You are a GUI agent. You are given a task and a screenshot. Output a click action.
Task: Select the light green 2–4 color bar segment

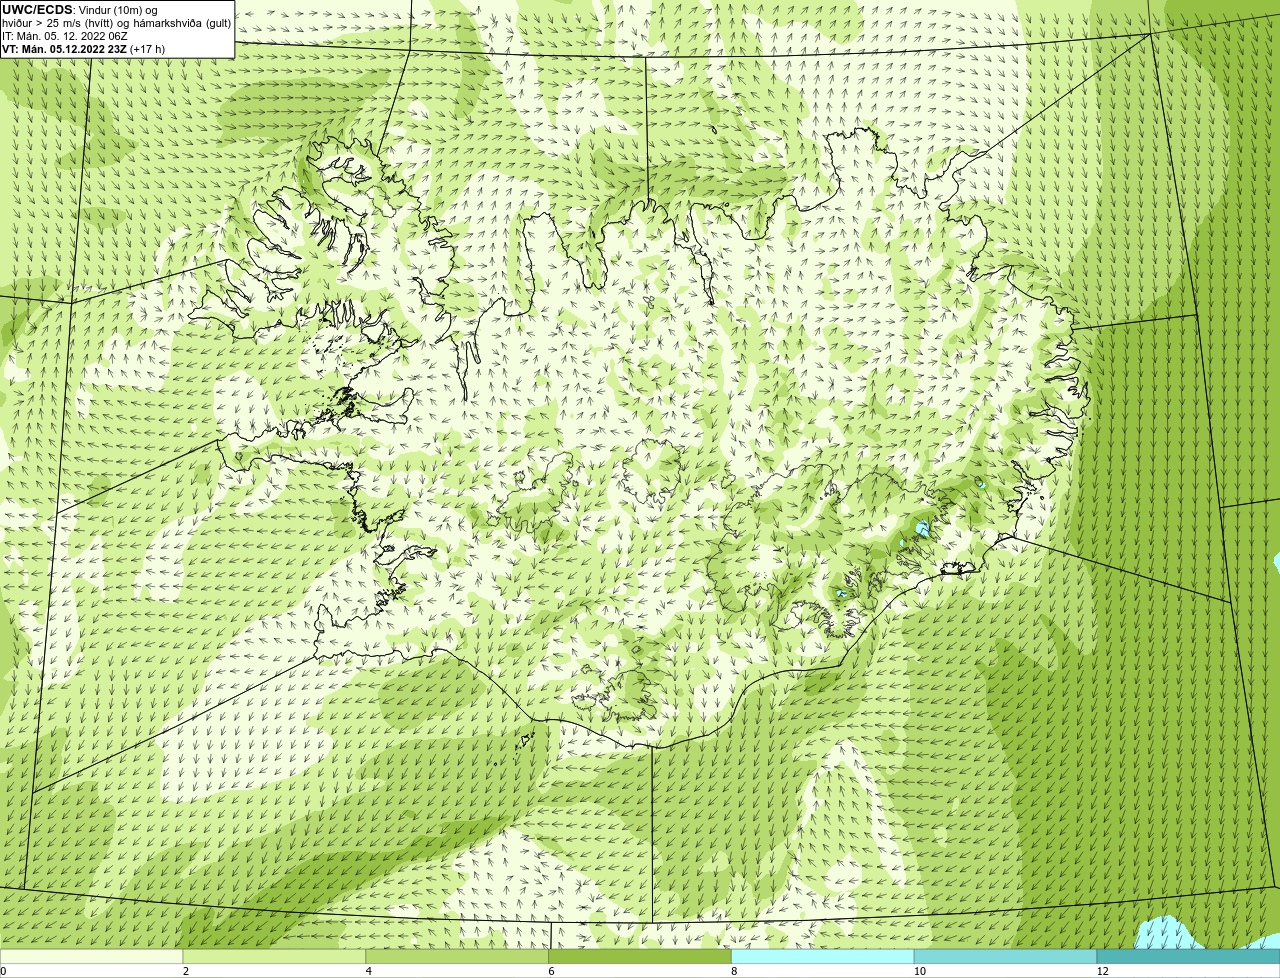(x=274, y=957)
